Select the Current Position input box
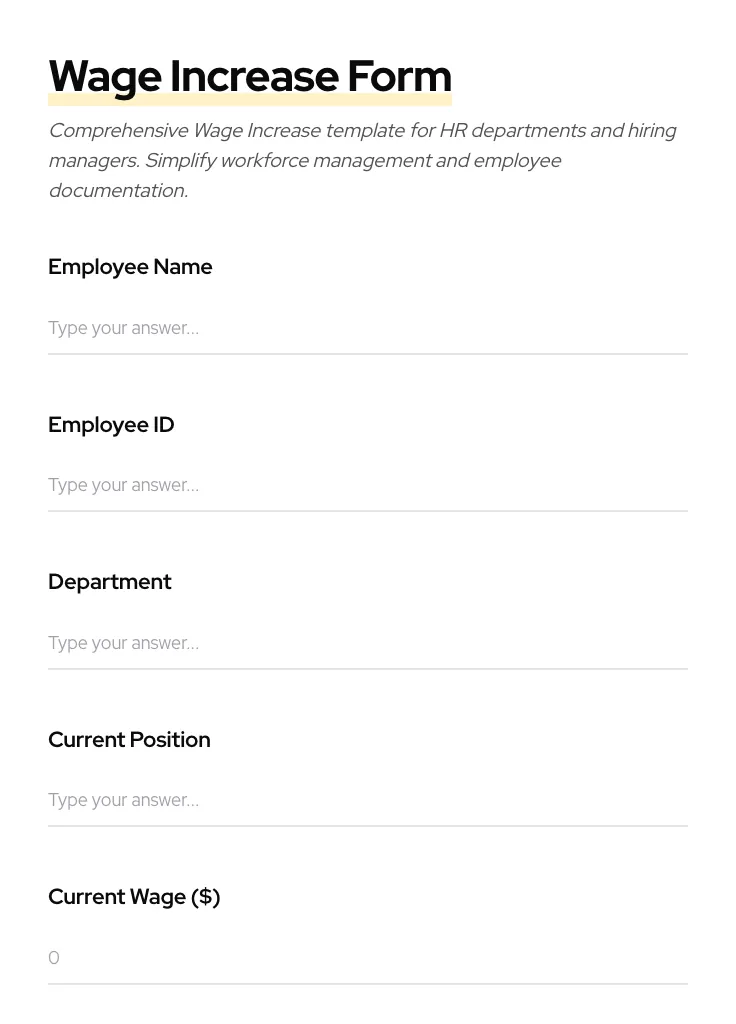The image size is (736, 1024). pos(367,800)
